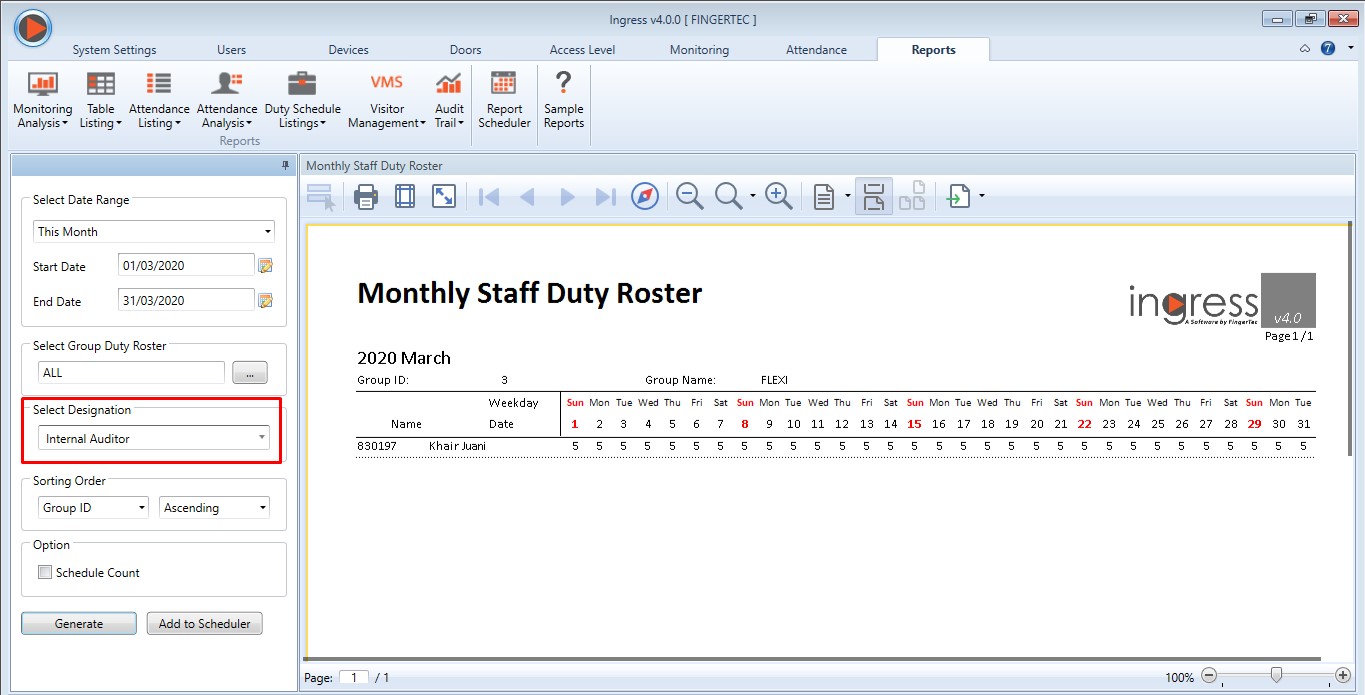Open Attendance Analysis reports menu
Viewport: 1365px width, 695px height.
(x=227, y=101)
